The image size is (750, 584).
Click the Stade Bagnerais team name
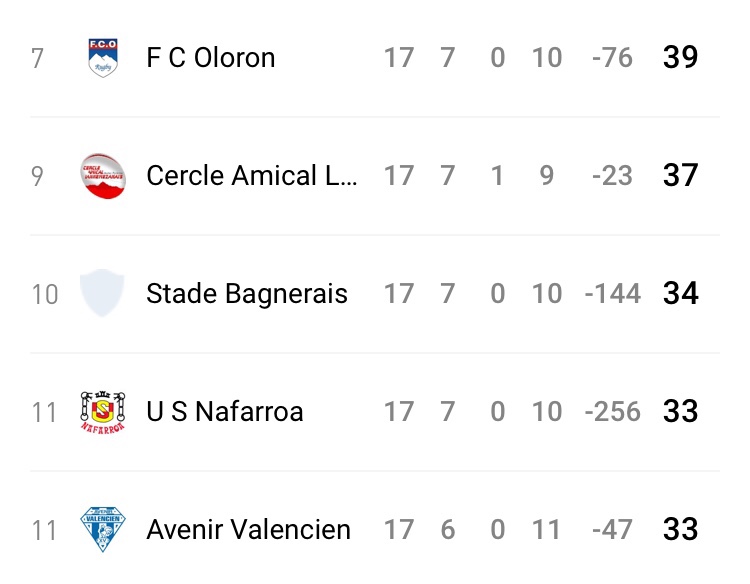point(247,294)
